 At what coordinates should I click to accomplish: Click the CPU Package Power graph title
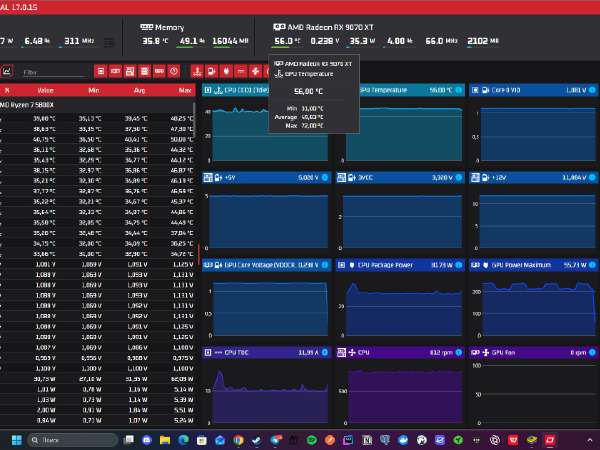385,265
